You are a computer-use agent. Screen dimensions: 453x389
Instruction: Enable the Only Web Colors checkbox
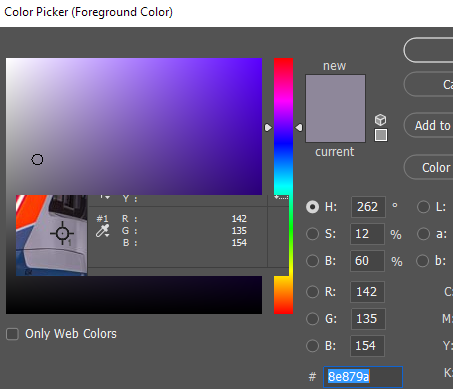click(x=12, y=334)
